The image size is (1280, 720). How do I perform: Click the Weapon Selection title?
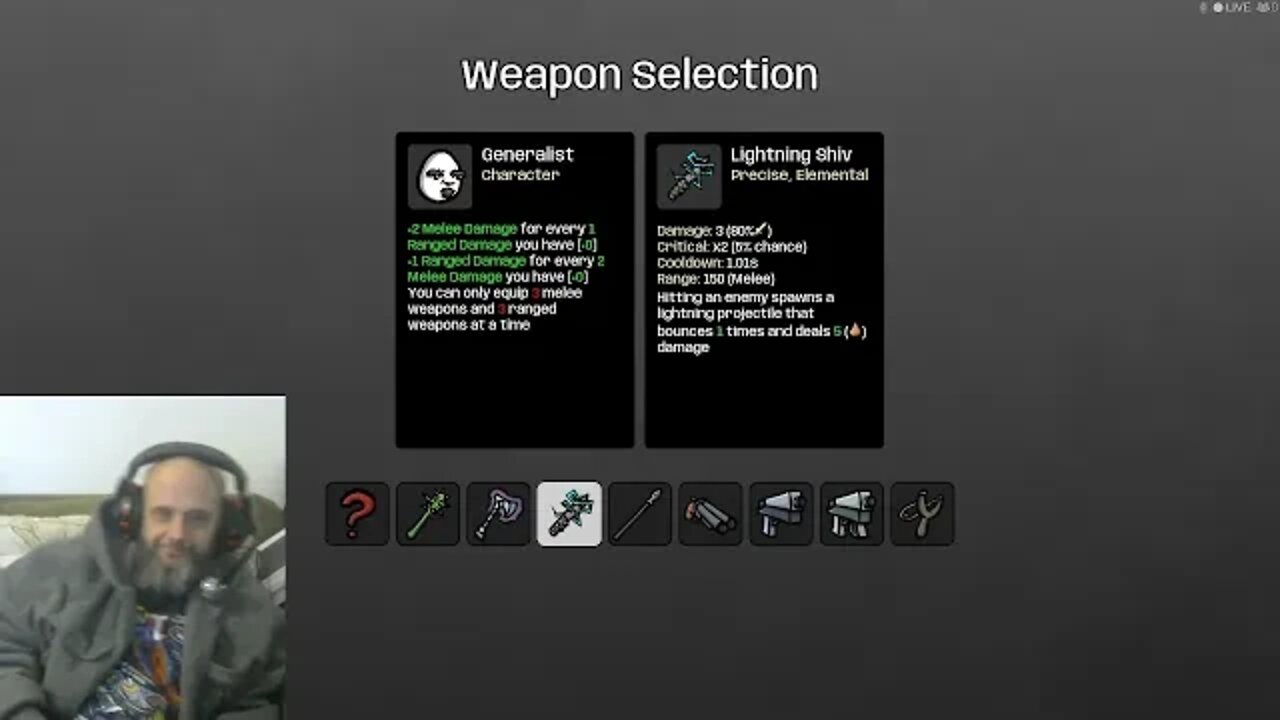click(x=640, y=75)
